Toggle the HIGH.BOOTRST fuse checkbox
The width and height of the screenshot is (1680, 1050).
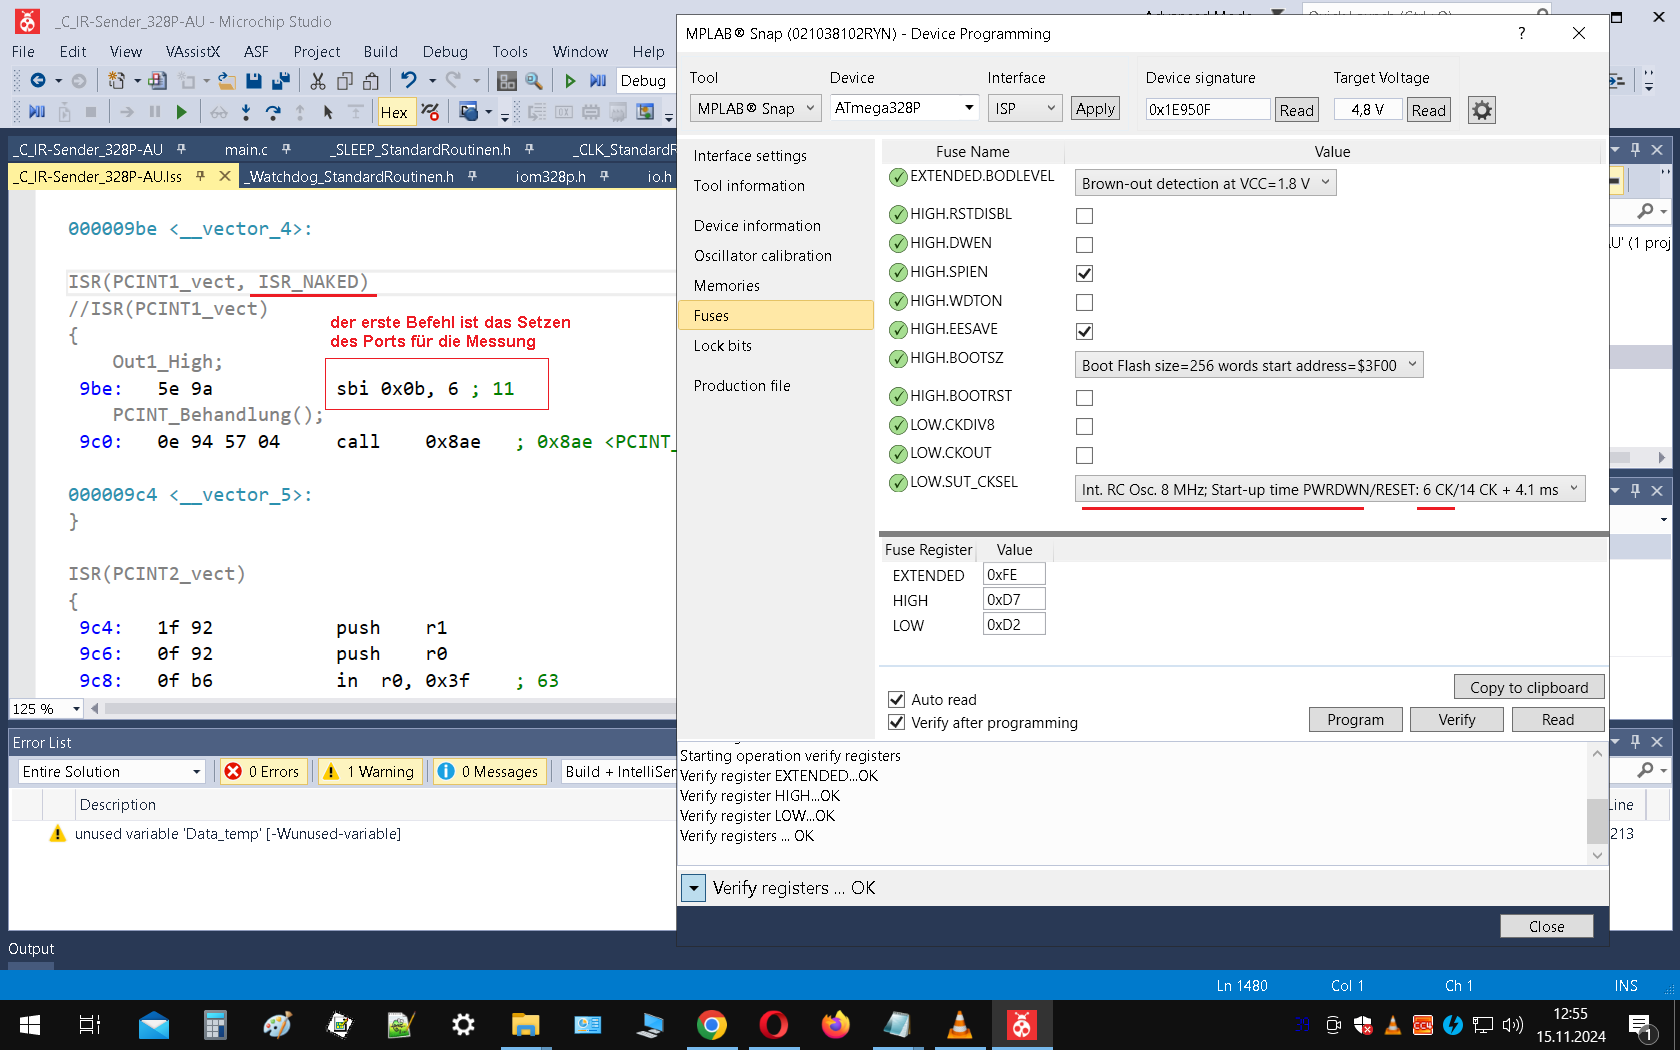click(1084, 398)
